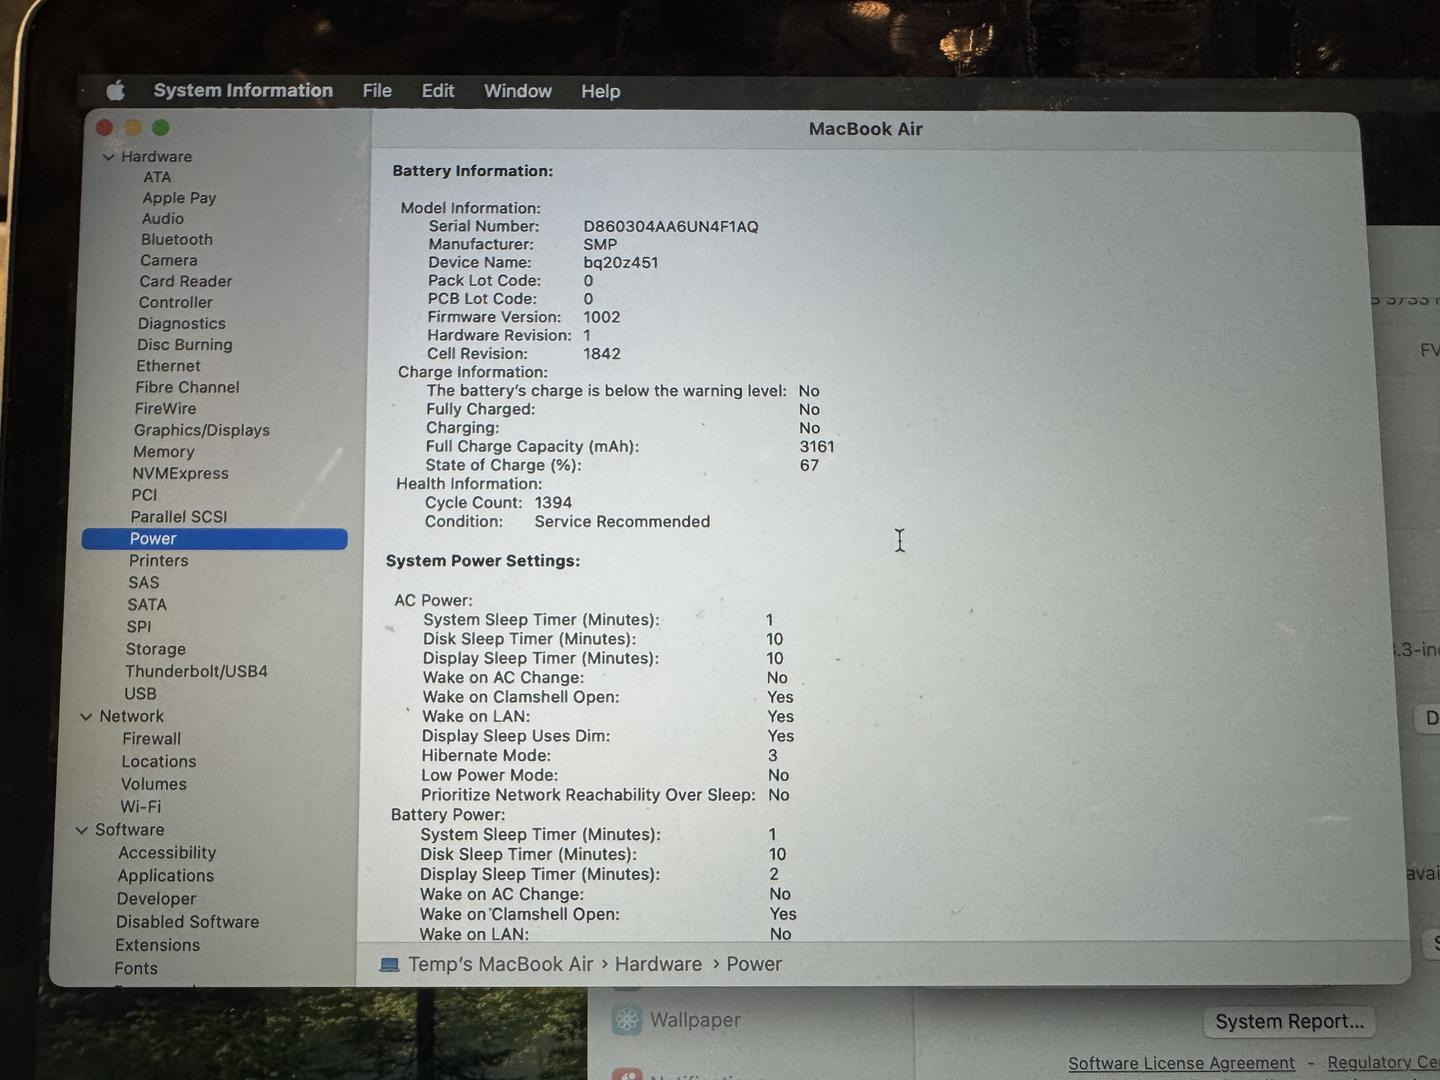Select Controller in the sidebar

[176, 303]
